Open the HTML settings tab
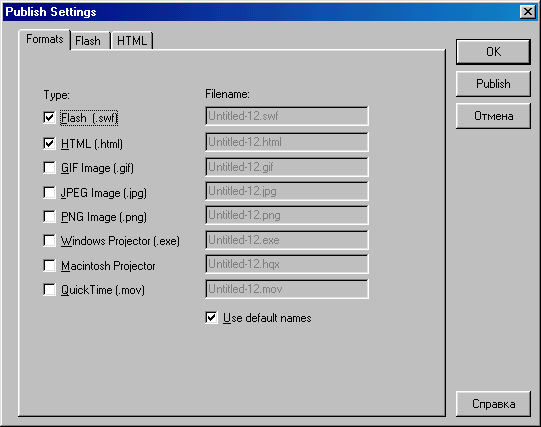Screen dimensions: 541x427 (x=132, y=41)
